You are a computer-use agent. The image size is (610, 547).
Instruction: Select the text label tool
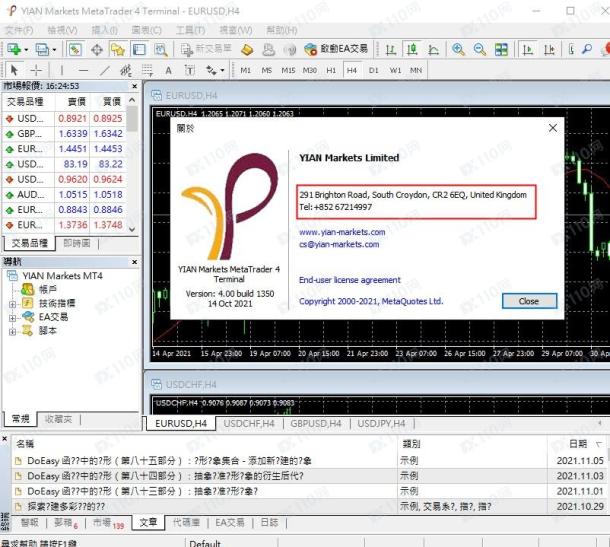coord(190,70)
